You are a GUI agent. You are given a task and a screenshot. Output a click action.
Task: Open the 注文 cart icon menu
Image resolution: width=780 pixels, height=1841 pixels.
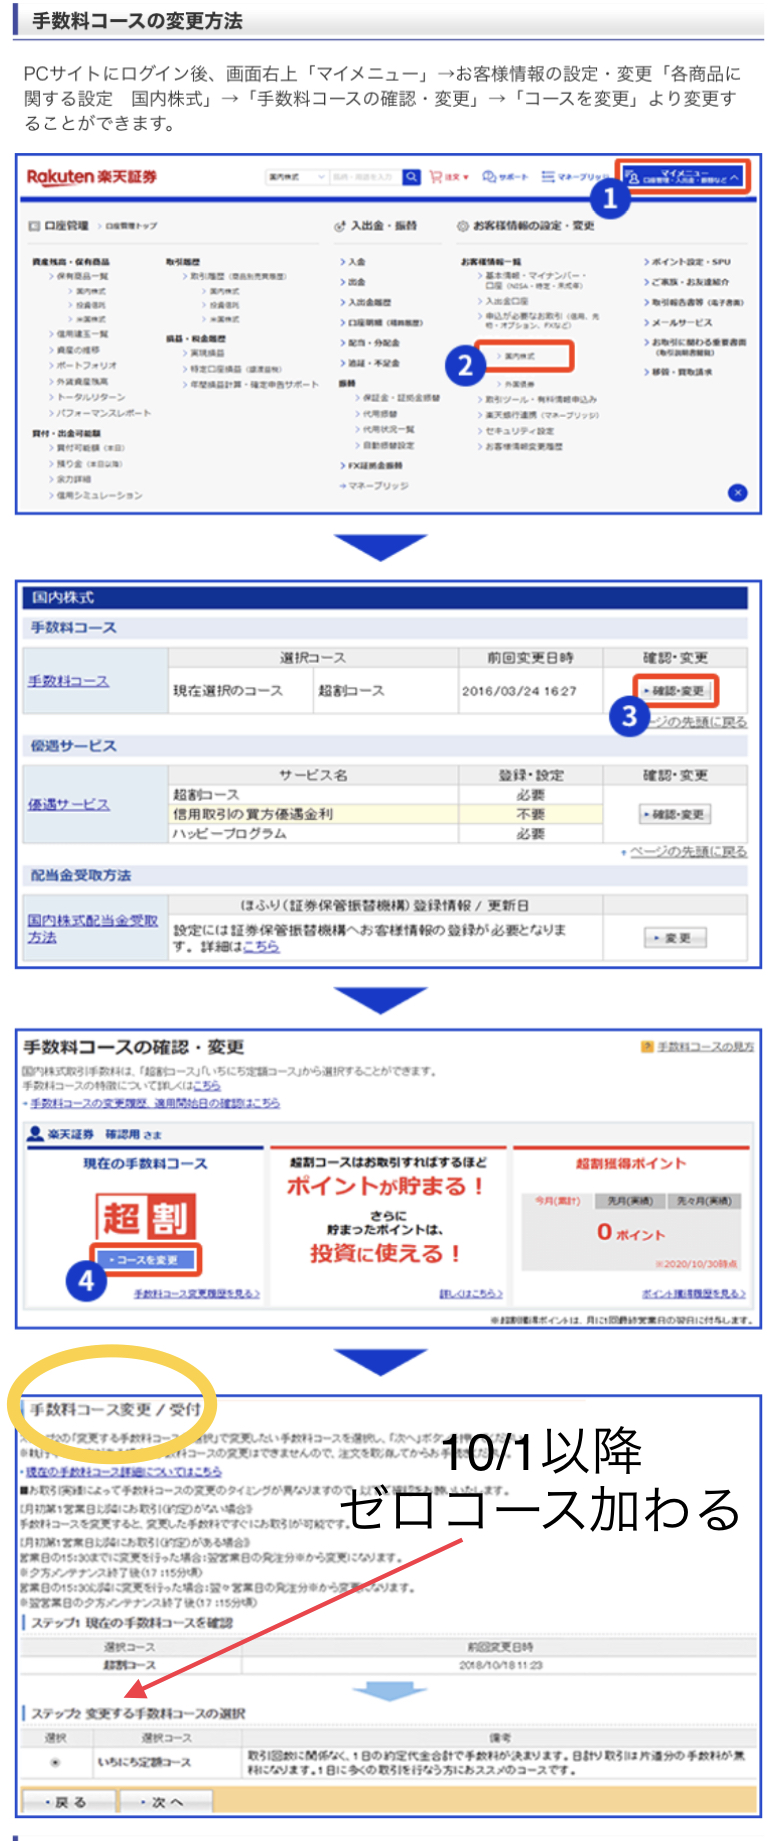(449, 177)
